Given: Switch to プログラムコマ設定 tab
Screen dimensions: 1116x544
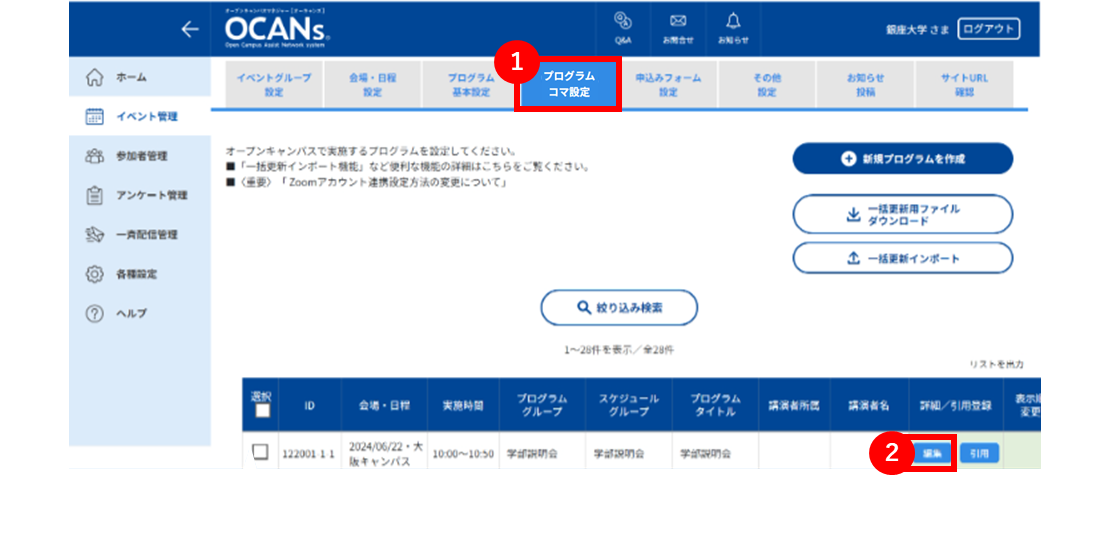Looking at the screenshot, I should pos(569,85).
